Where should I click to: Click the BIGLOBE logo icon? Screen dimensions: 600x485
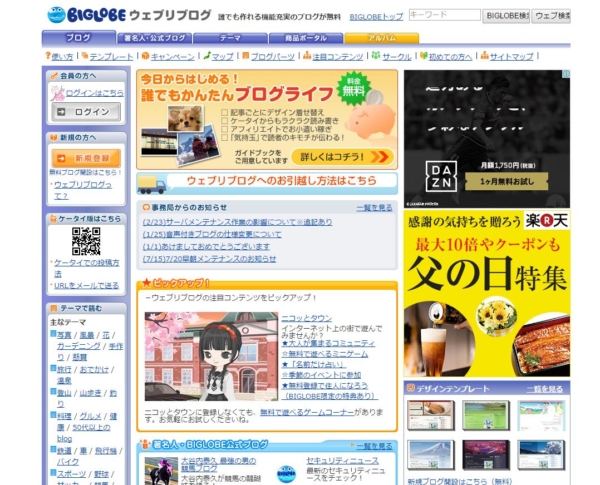point(56,15)
